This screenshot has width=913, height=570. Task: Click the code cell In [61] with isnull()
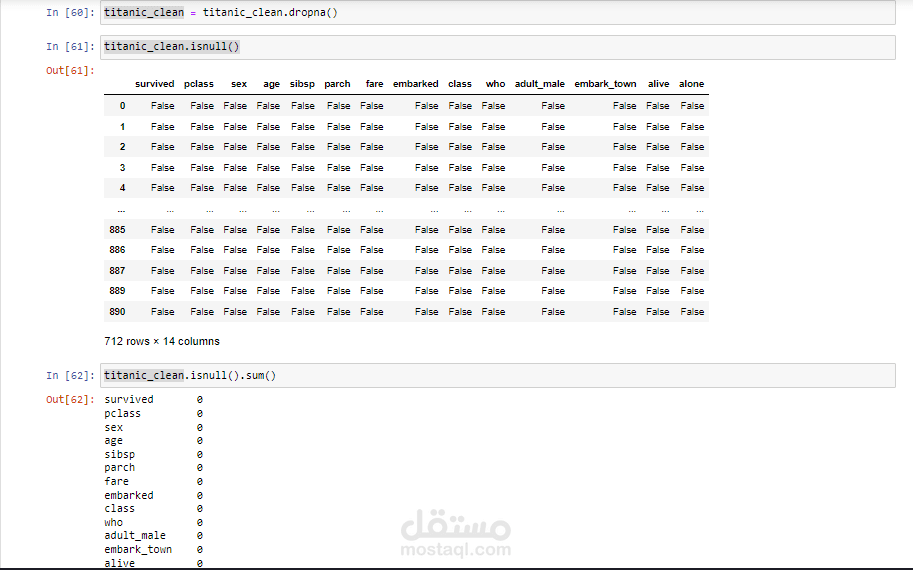coord(498,47)
